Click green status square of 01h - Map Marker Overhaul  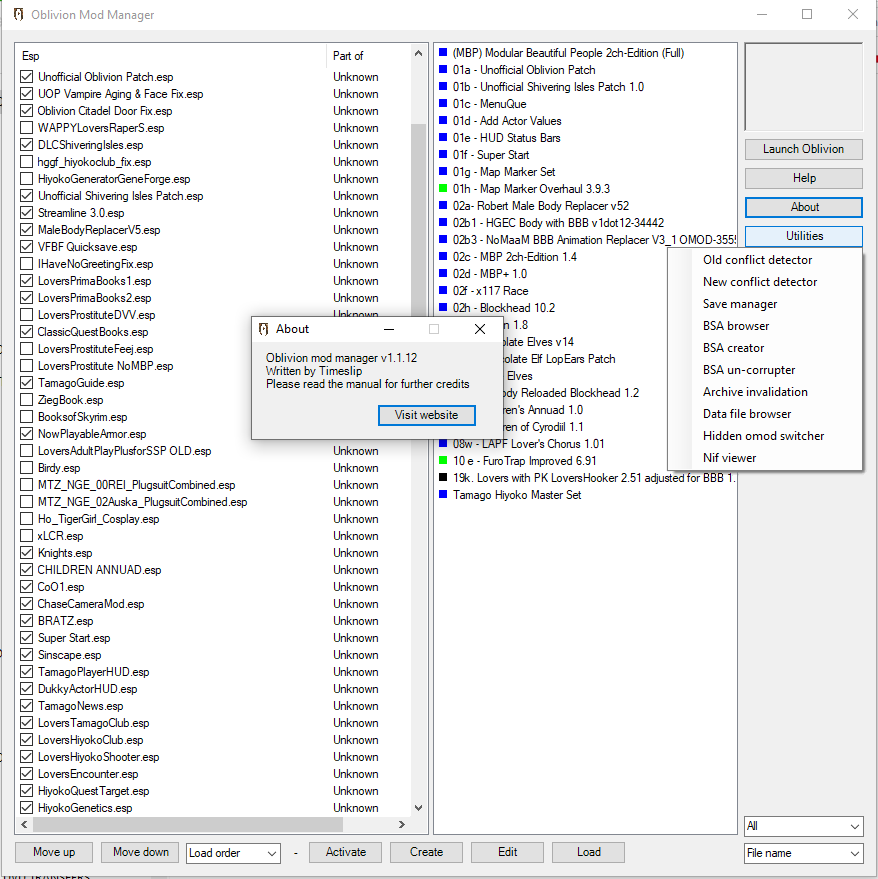click(x=443, y=188)
